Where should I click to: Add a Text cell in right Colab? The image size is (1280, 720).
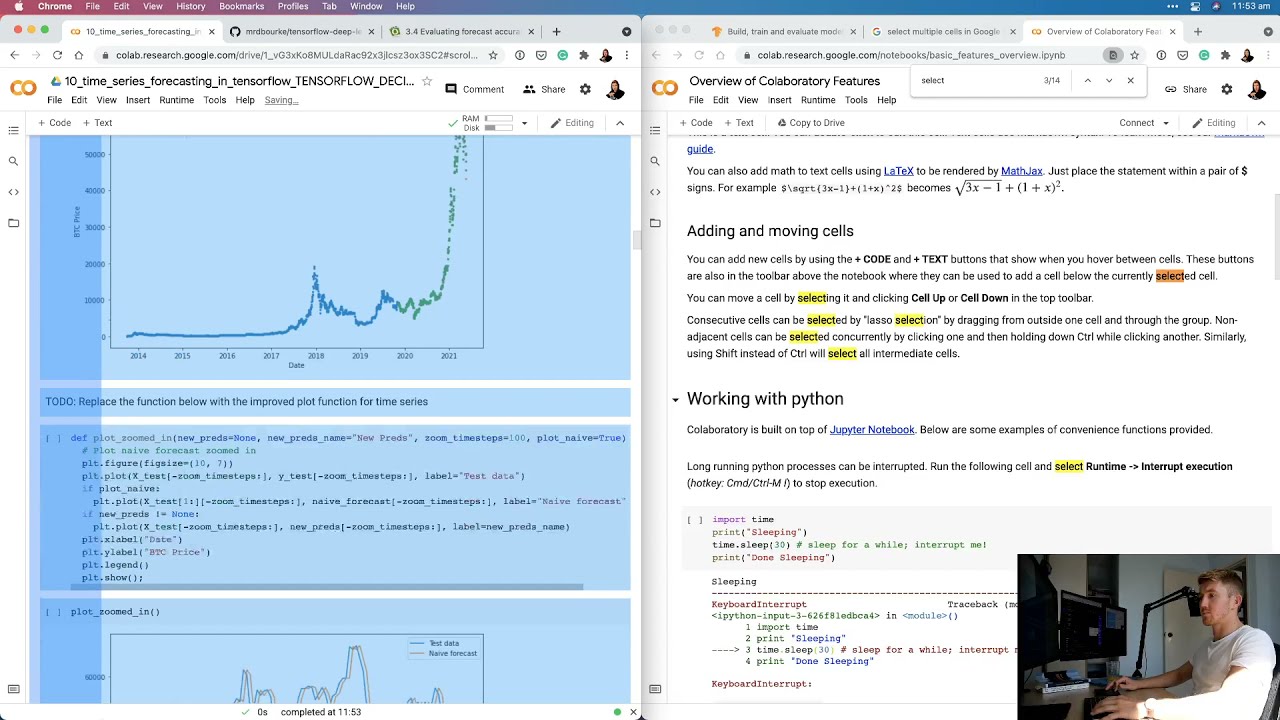[x=738, y=123]
